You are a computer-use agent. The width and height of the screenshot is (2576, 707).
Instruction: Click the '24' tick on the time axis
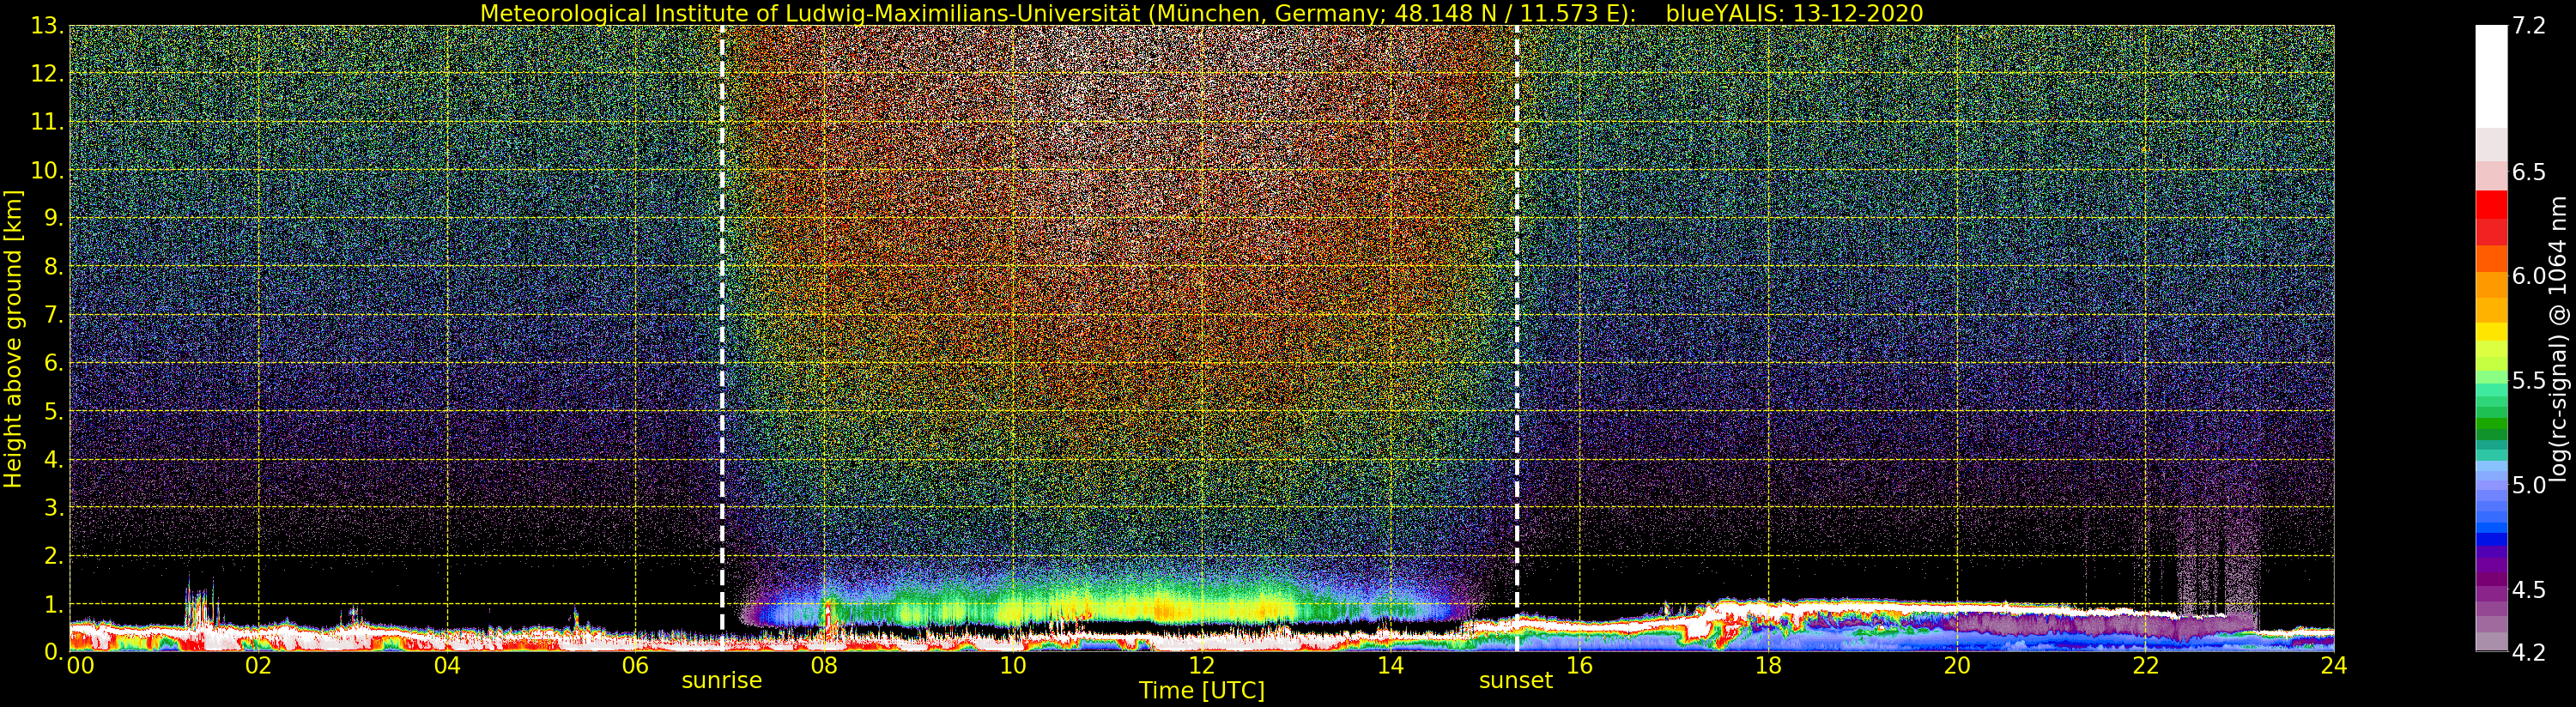[2333, 665]
